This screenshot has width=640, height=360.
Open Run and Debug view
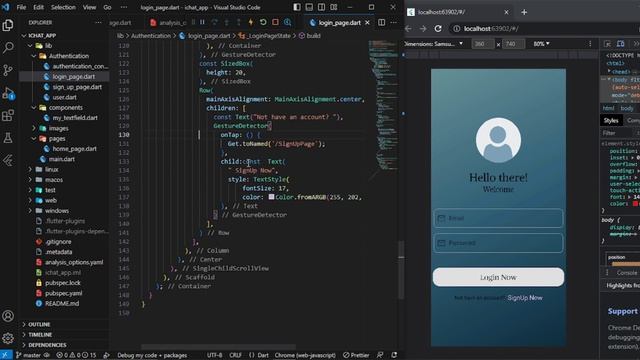pos(8,93)
